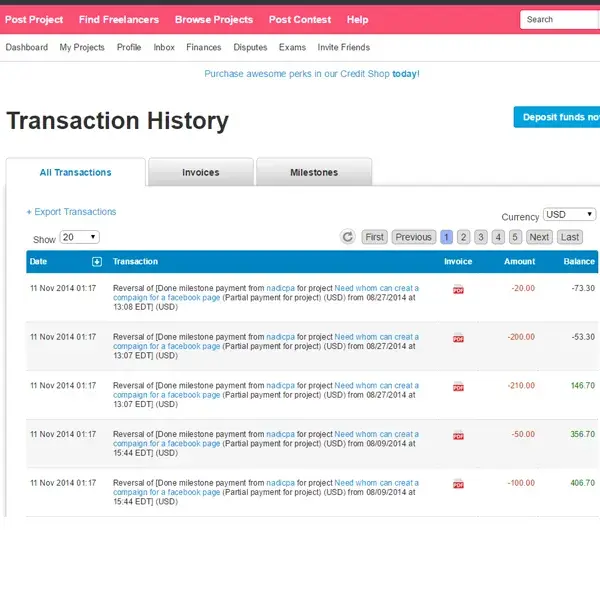The image size is (600, 600).
Task: Click into the Search input field
Action: 560,19
